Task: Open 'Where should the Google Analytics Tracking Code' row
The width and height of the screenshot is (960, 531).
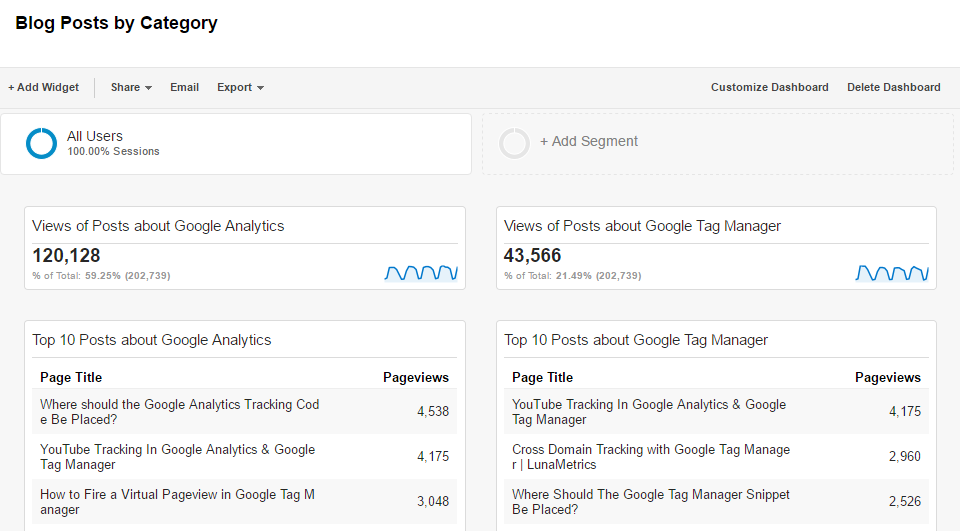Action: pyautogui.click(x=244, y=412)
